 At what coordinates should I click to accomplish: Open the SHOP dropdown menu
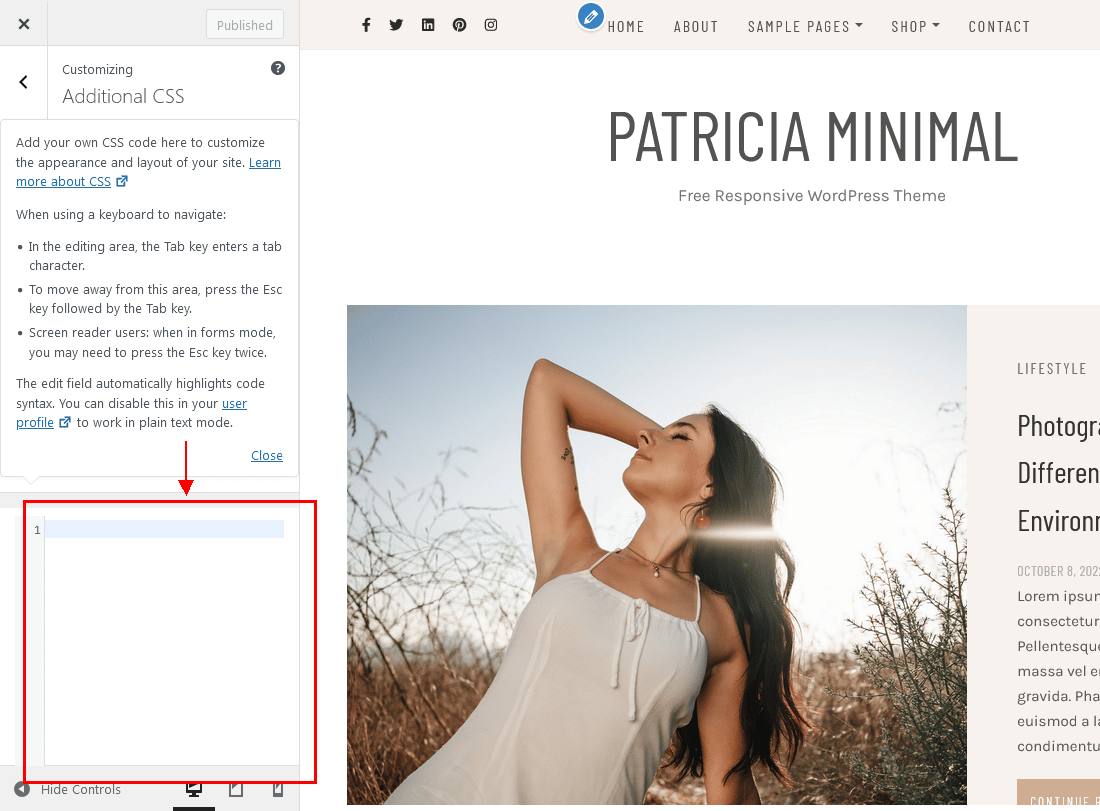pyautogui.click(x=915, y=26)
